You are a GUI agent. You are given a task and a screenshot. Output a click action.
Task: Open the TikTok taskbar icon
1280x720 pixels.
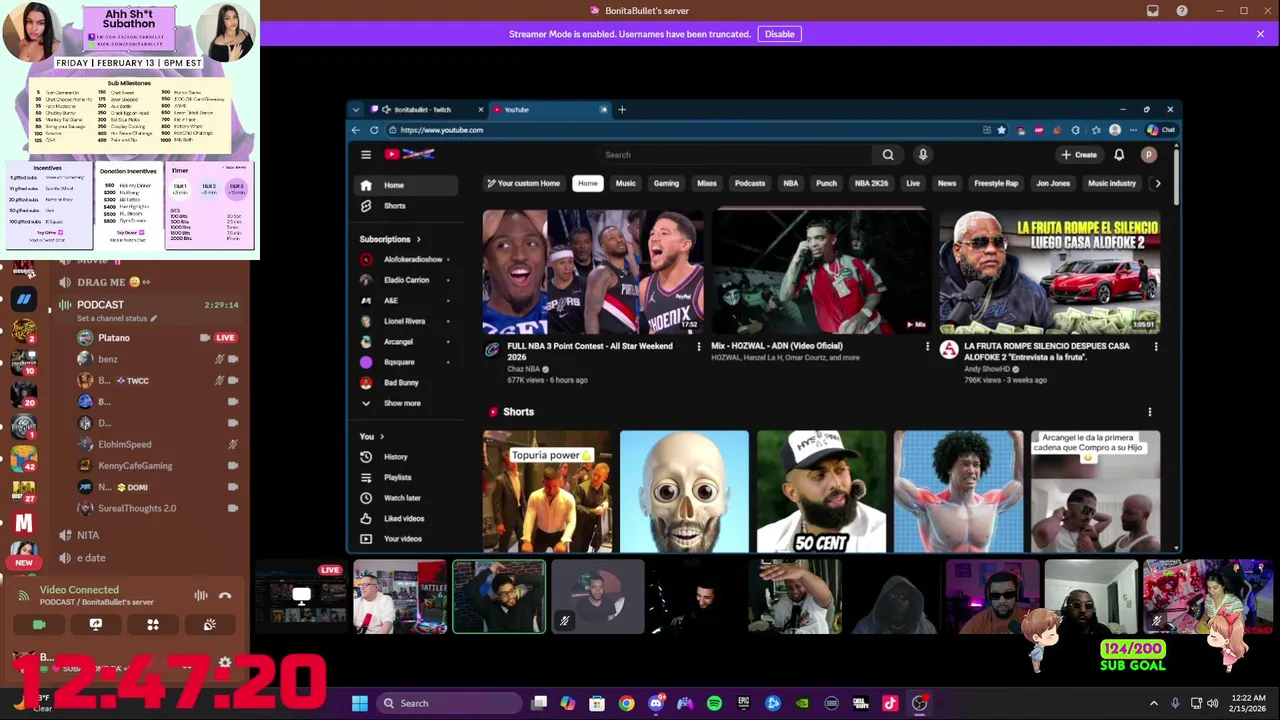(x=890, y=703)
